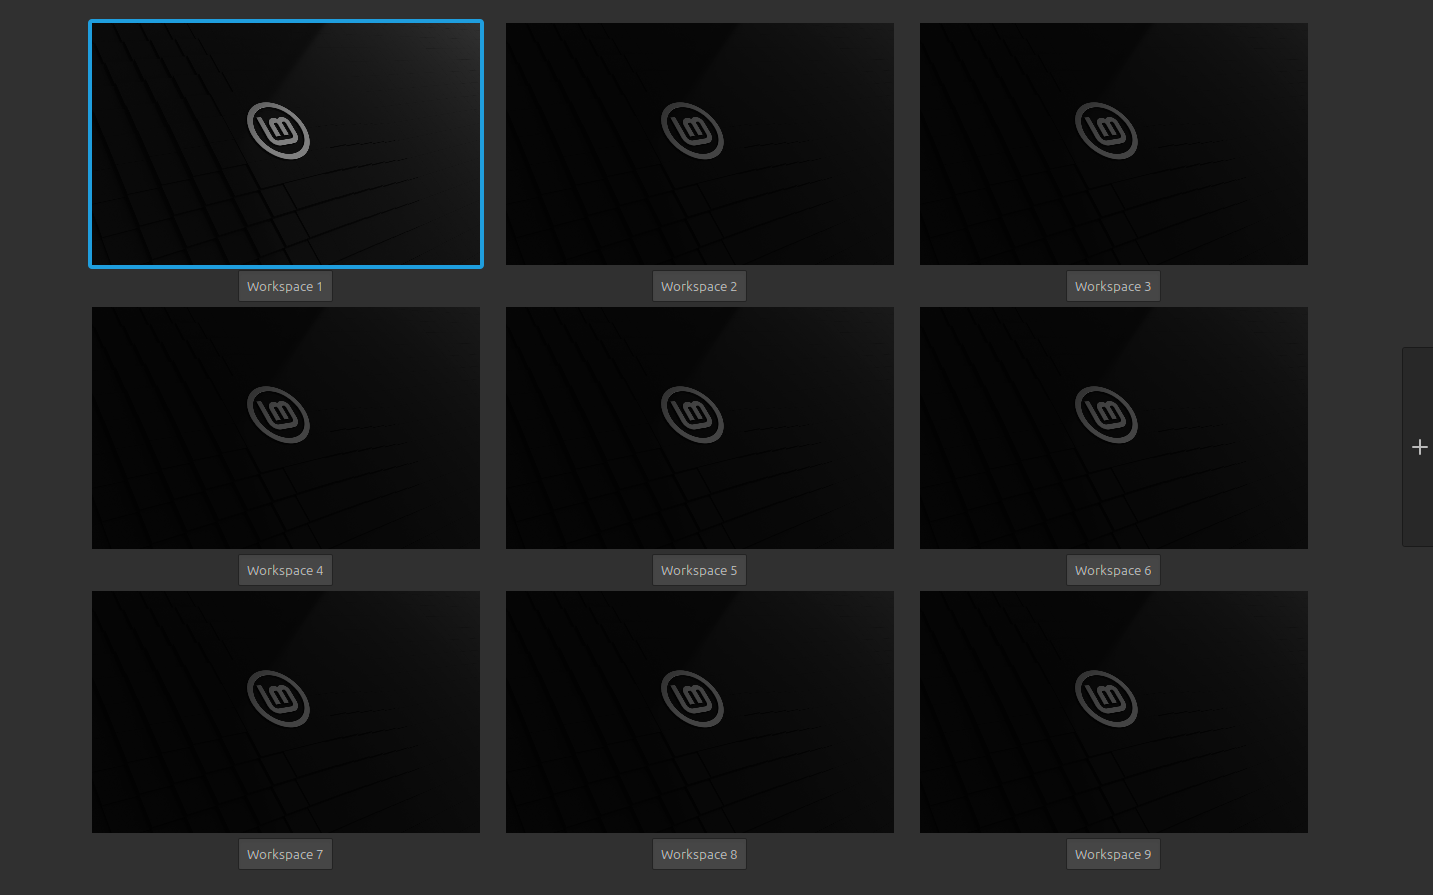Select the Workspace 8 label to rename it
This screenshot has height=895, width=1433.
click(699, 854)
